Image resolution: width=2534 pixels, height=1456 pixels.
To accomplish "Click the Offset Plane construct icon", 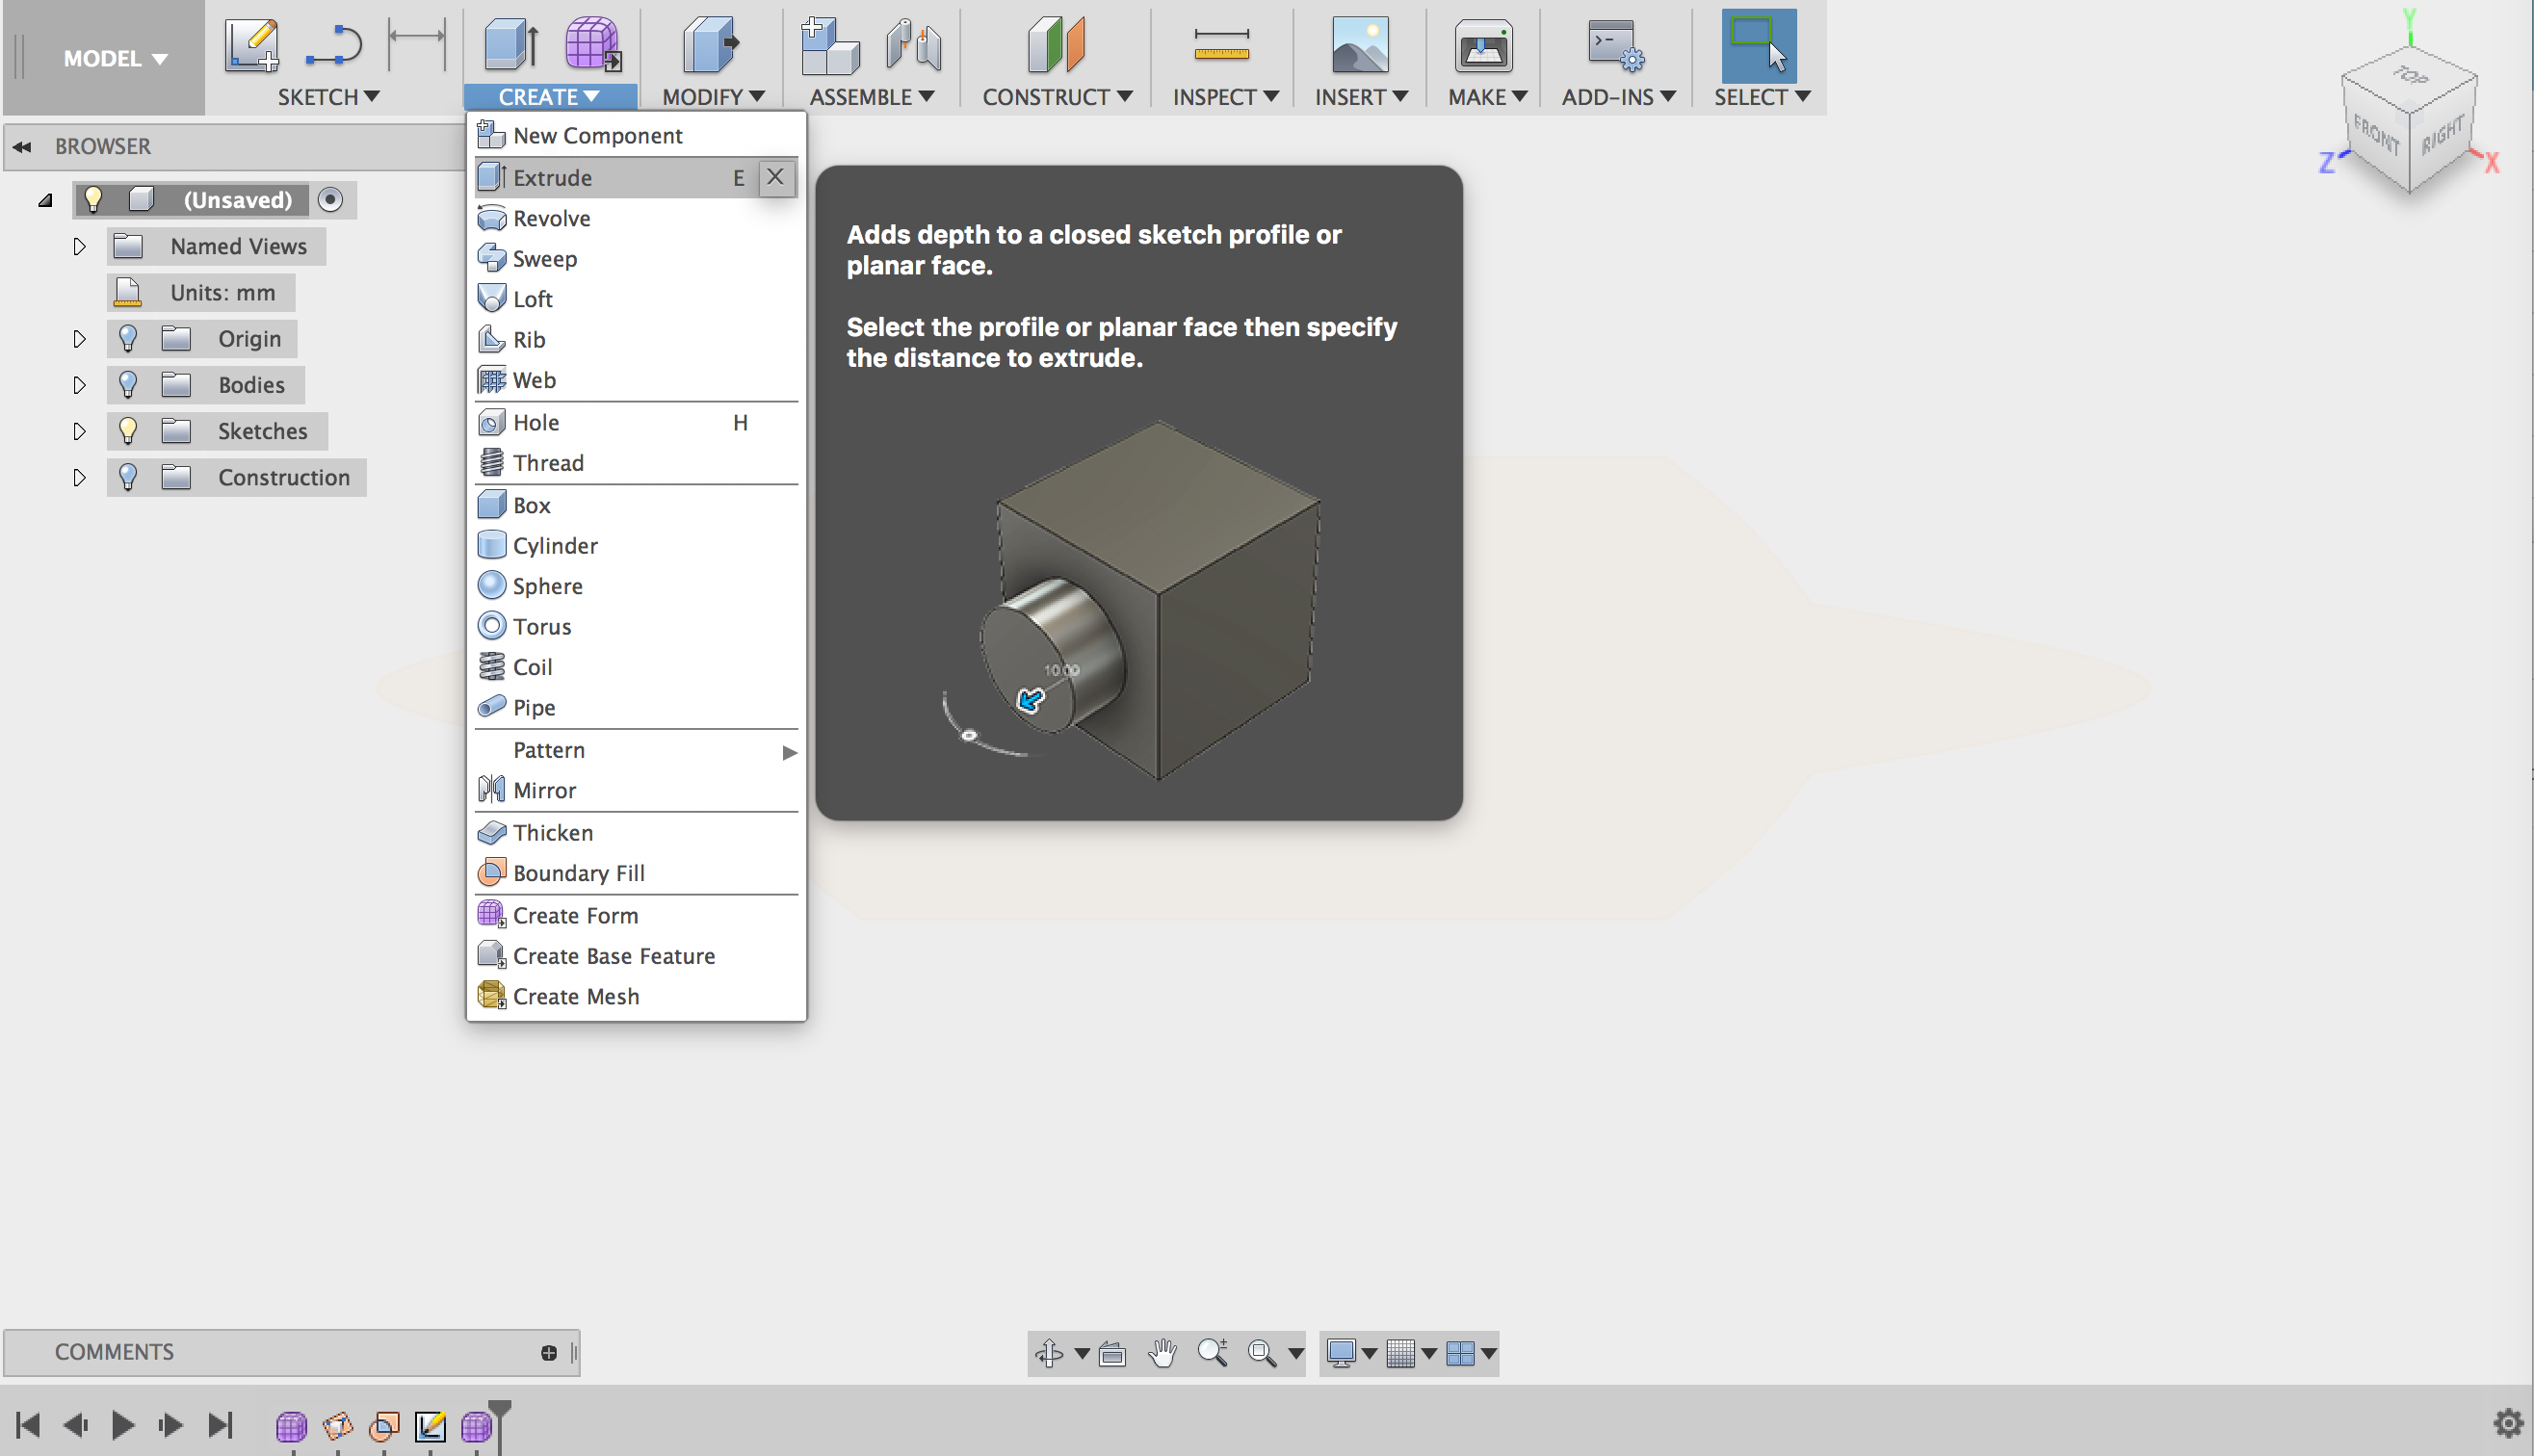I will point(1056,45).
